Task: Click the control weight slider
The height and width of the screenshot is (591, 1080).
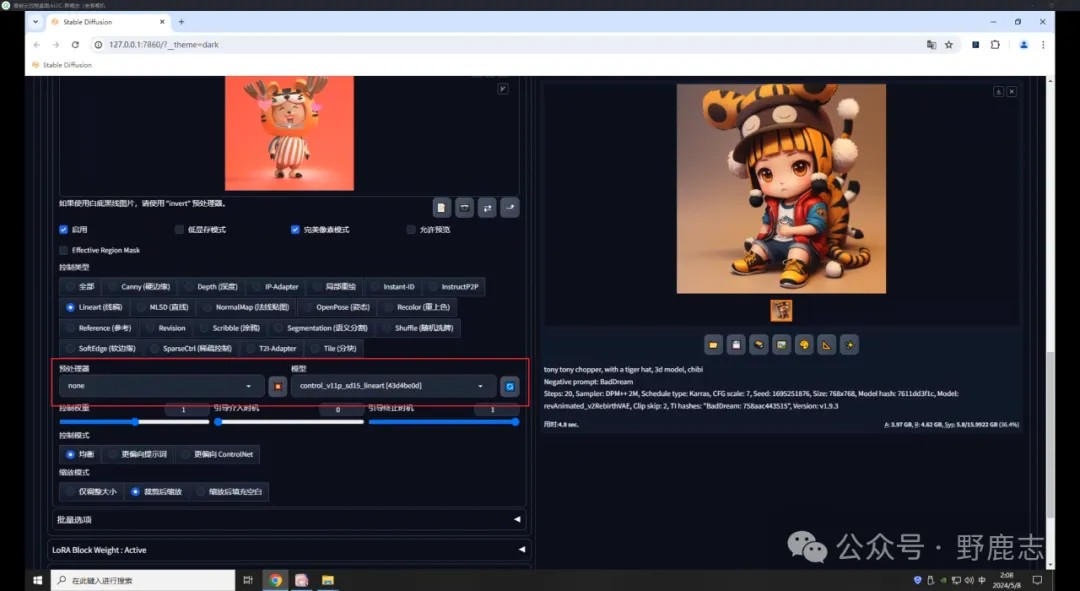Action: [x=134, y=422]
